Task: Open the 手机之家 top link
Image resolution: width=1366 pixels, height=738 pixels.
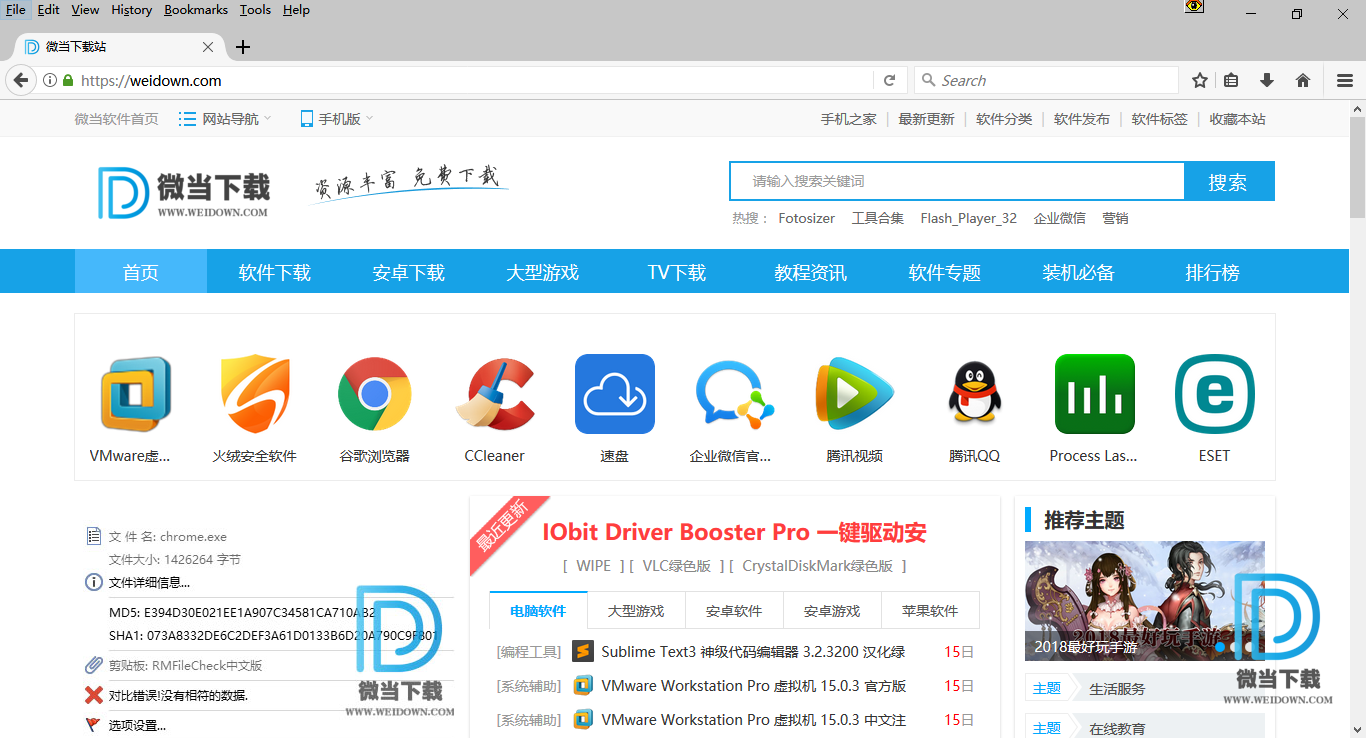Action: pyautogui.click(x=849, y=119)
